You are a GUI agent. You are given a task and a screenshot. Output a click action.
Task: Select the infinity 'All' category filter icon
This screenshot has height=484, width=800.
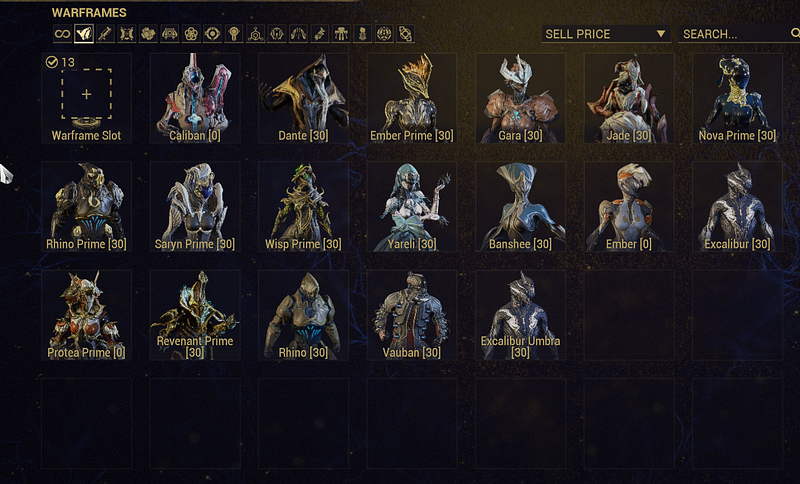pos(62,34)
